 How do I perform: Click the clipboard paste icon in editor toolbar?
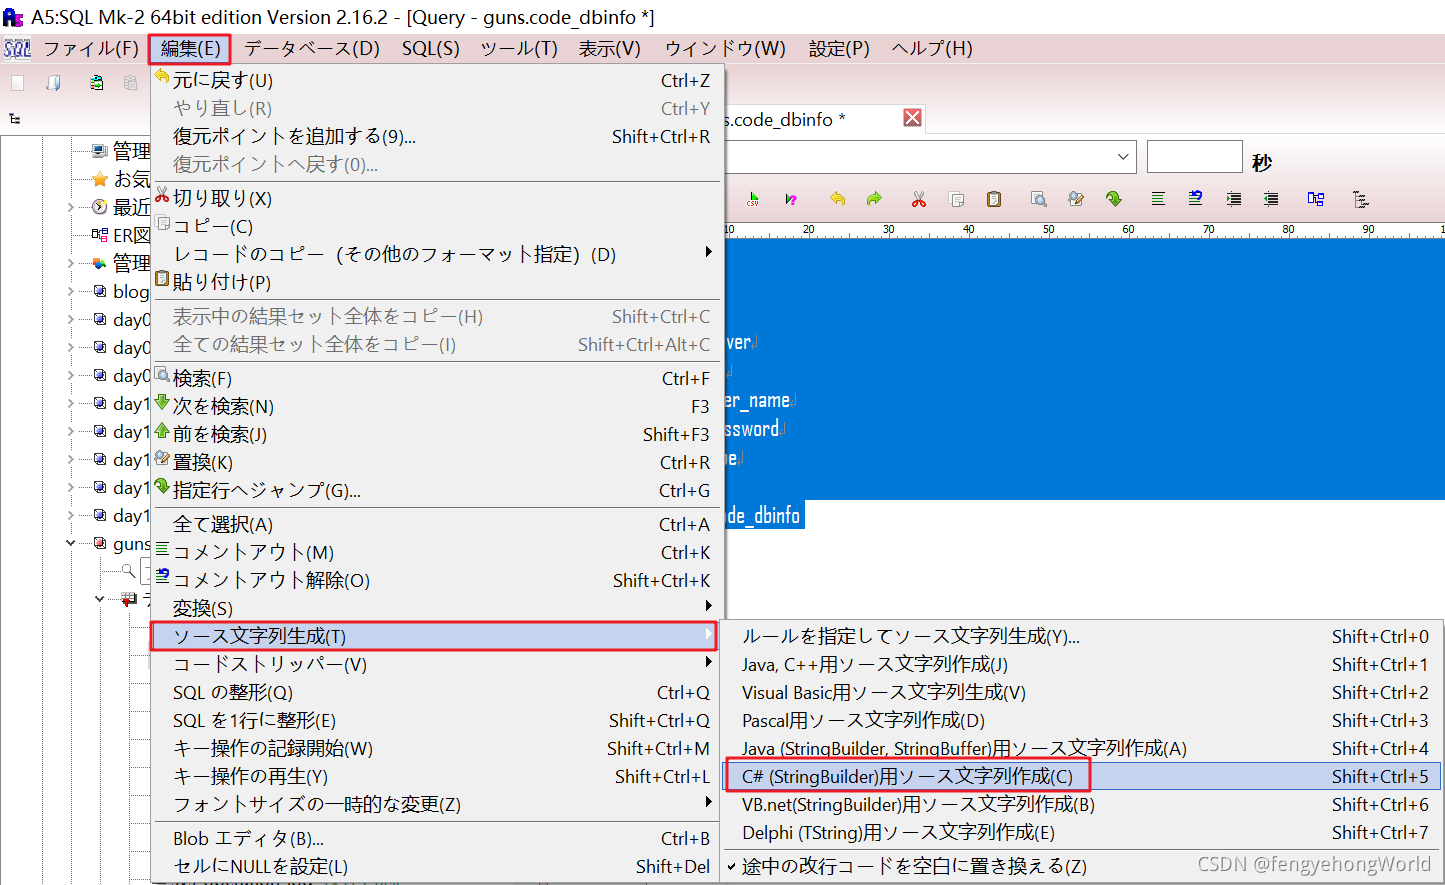tap(994, 199)
